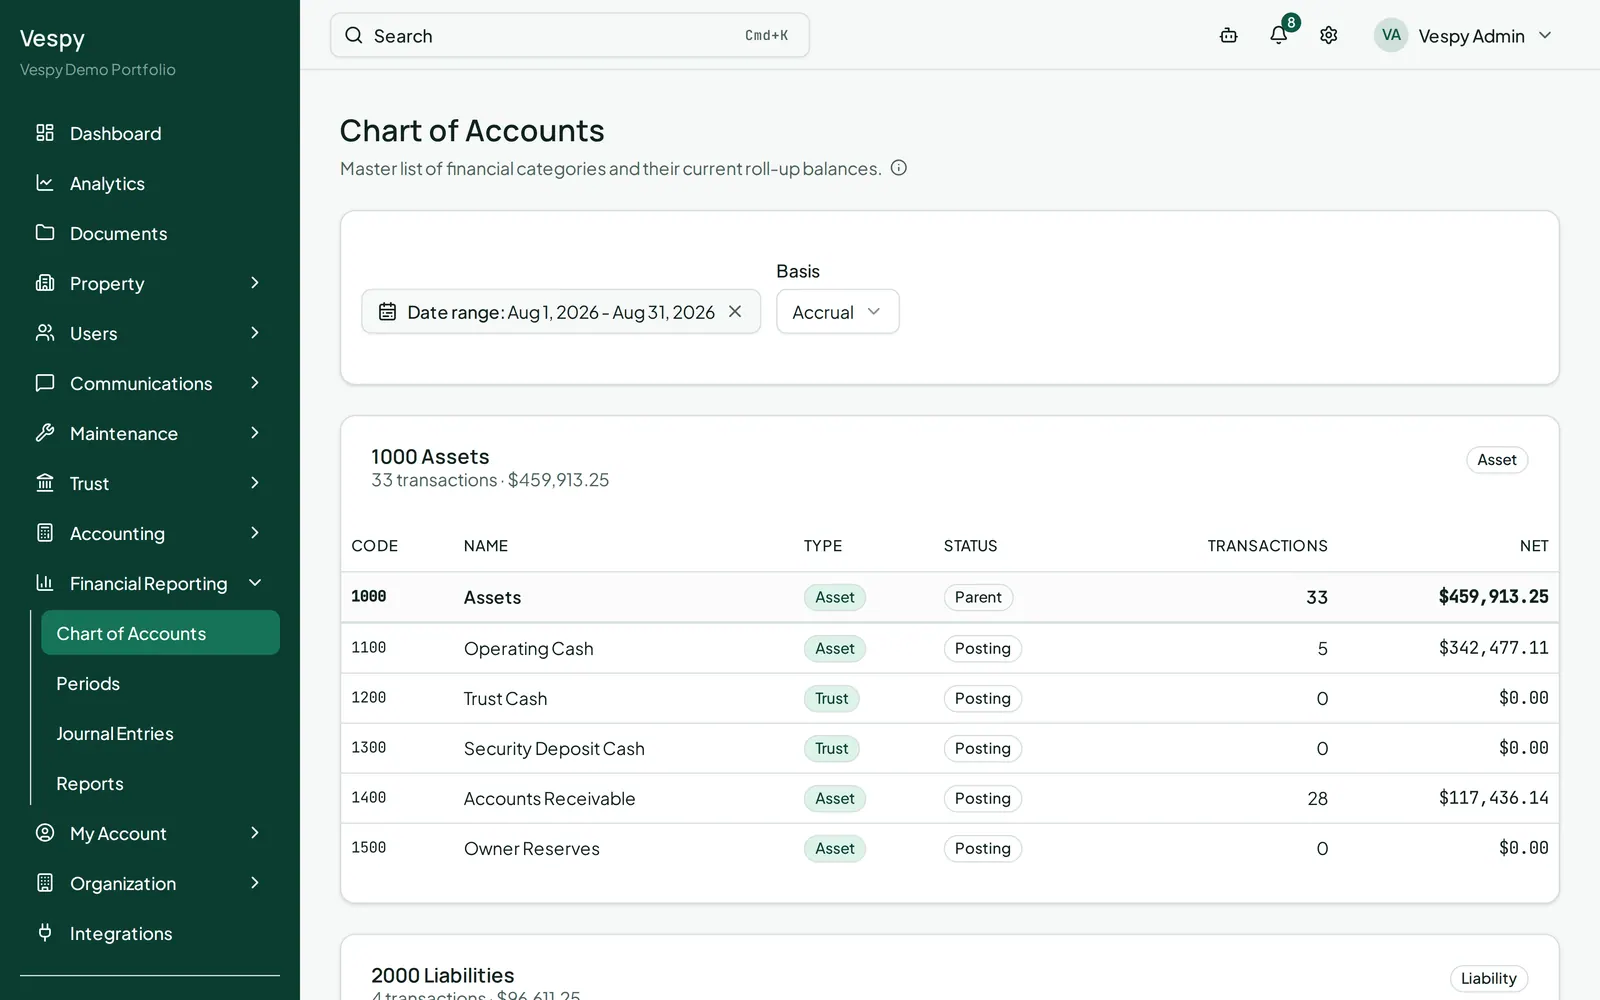The width and height of the screenshot is (1600, 1000).
Task: Click the $342,477.11 net amount
Action: click(1493, 648)
